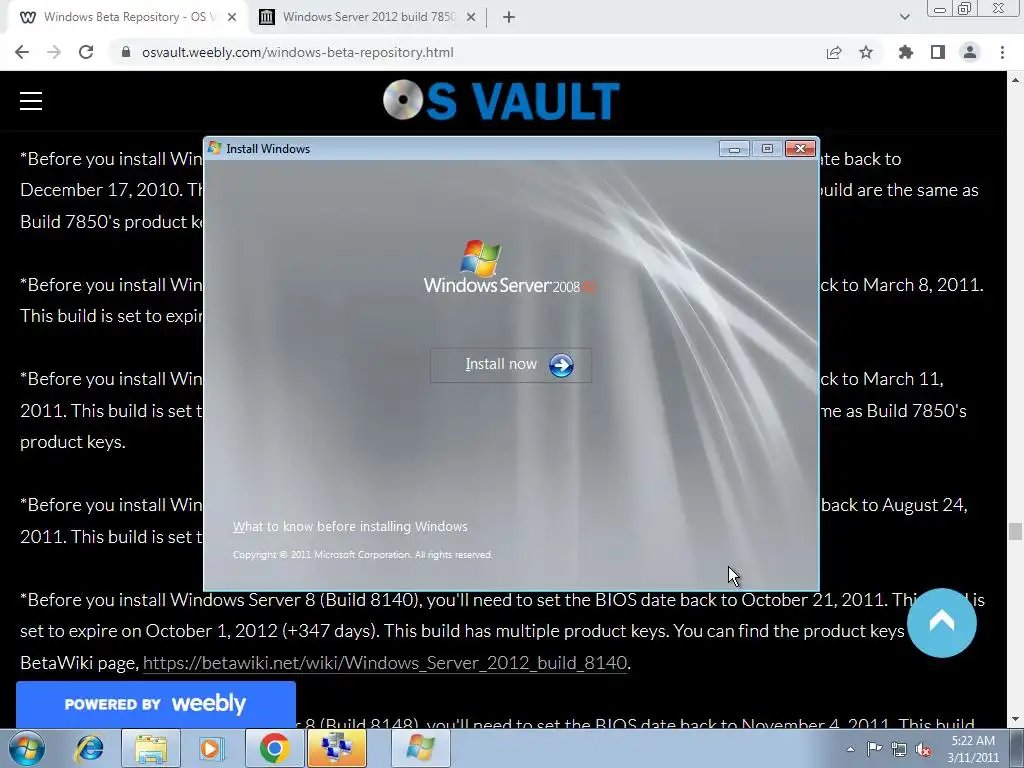Viewport: 1024px width, 768px height.
Task: Click the text 'December 17, 2010.'
Action: click(101, 190)
